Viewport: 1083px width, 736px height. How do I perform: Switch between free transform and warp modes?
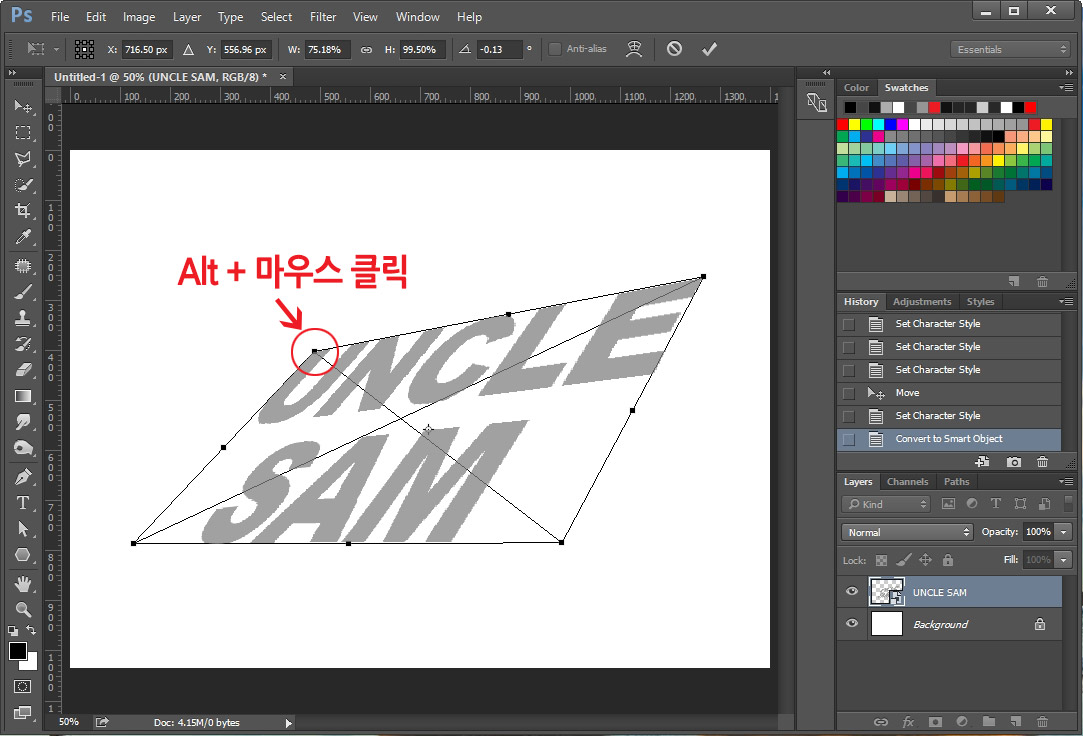pyautogui.click(x=635, y=48)
